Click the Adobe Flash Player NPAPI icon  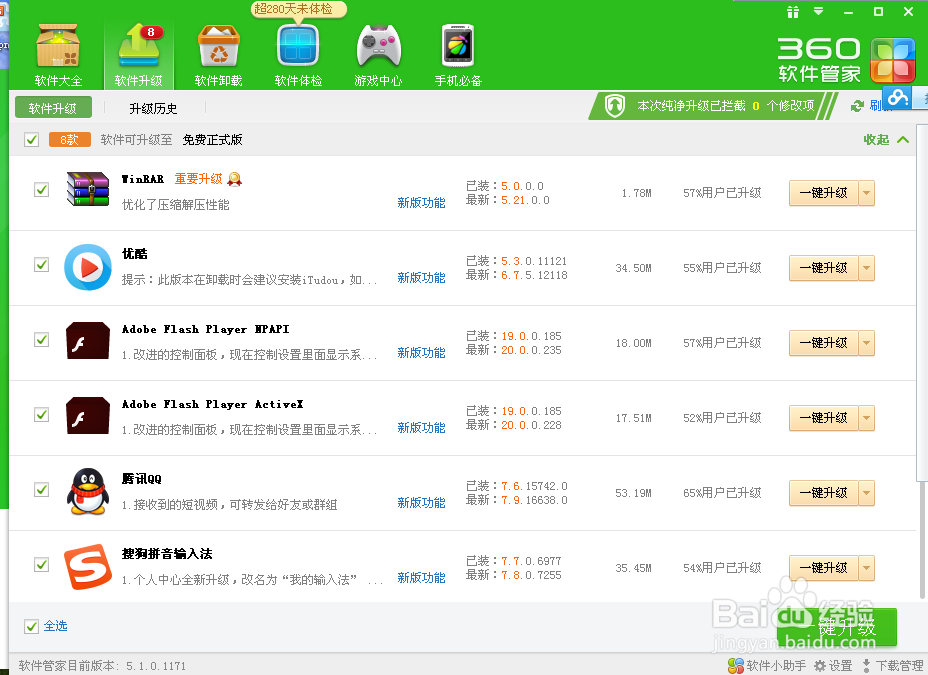pos(88,341)
